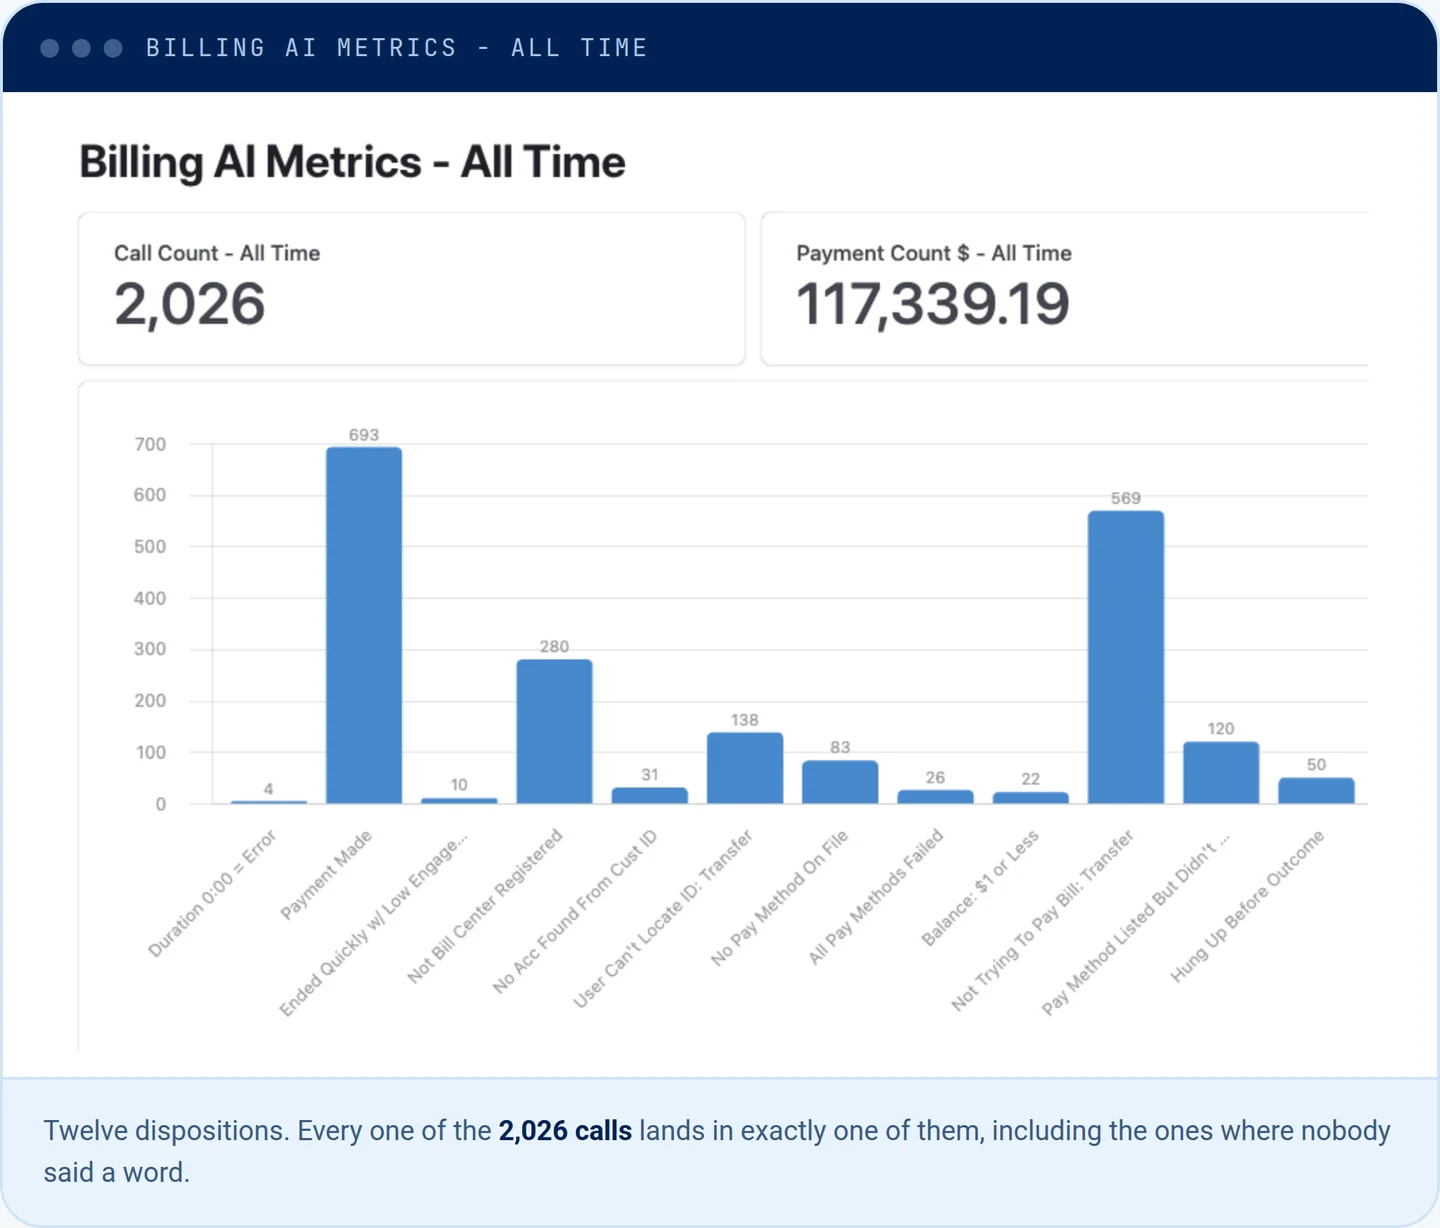Click the Balance: $1 or Less bar 22
The image size is (1440, 1228).
[x=1031, y=798]
